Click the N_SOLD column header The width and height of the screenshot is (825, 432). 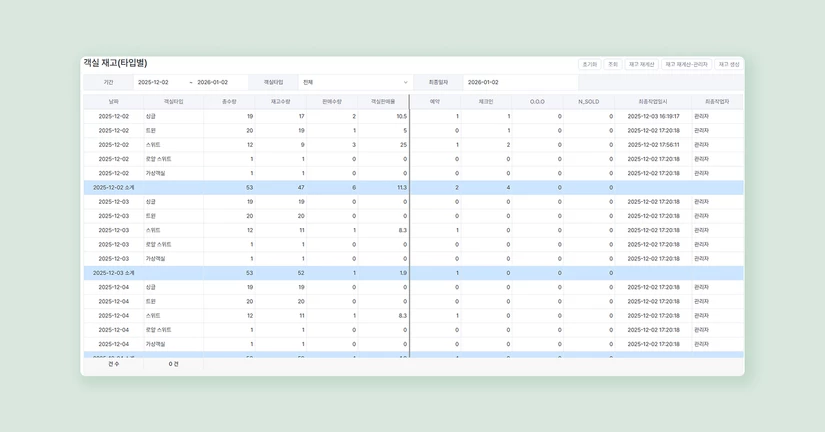(588, 101)
